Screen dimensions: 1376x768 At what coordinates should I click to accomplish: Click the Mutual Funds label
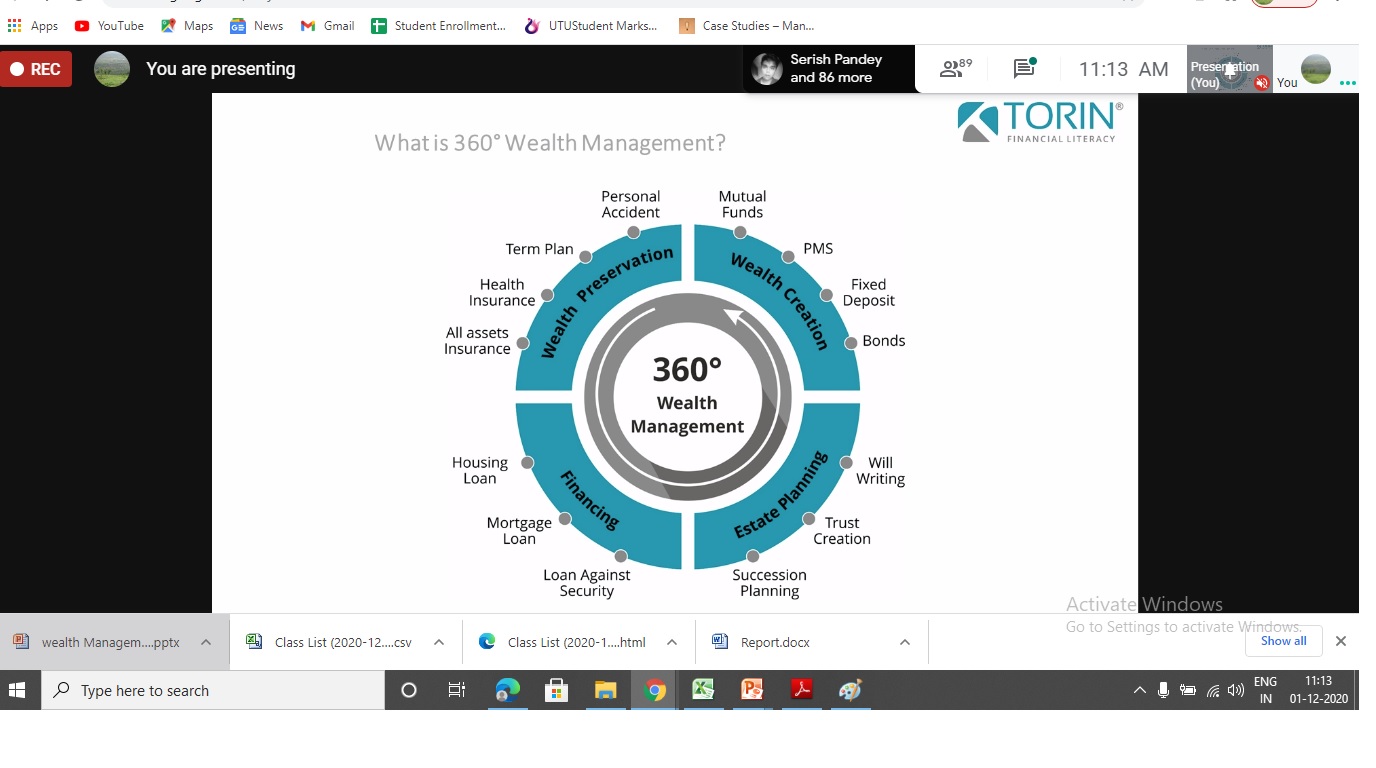pos(743,204)
